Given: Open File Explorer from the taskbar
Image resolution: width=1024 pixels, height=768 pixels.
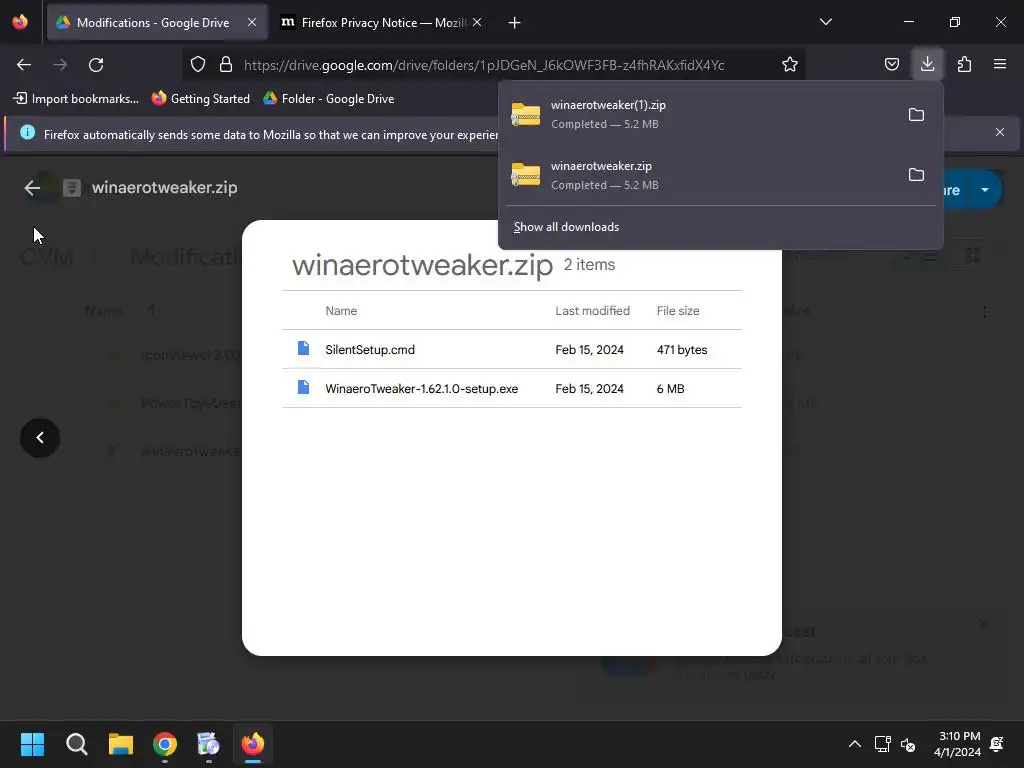Looking at the screenshot, I should (121, 744).
